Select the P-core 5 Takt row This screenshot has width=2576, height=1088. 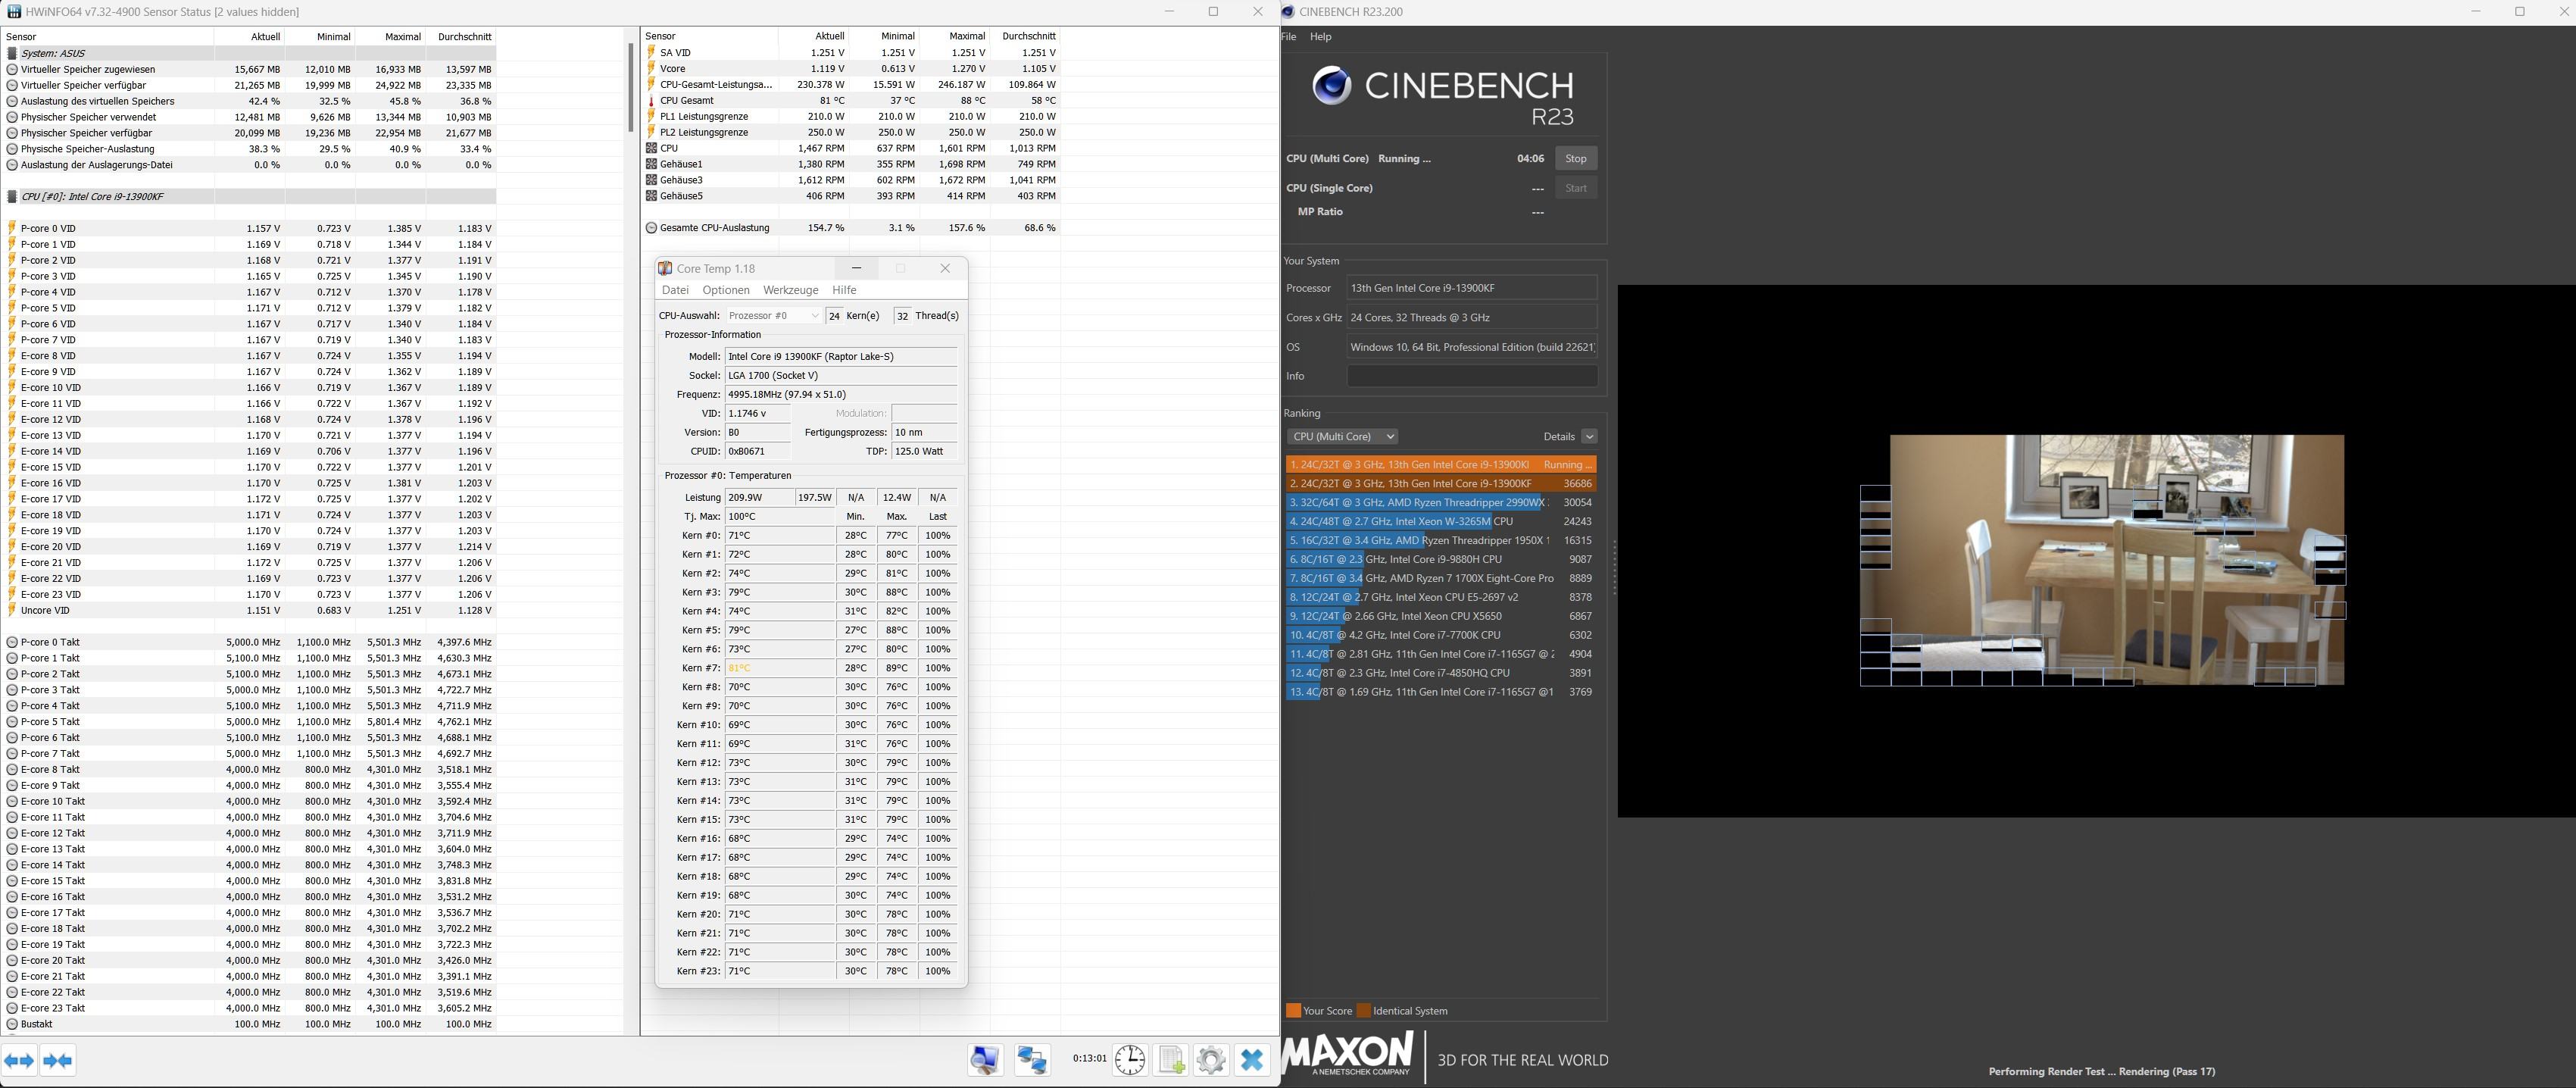[250, 722]
